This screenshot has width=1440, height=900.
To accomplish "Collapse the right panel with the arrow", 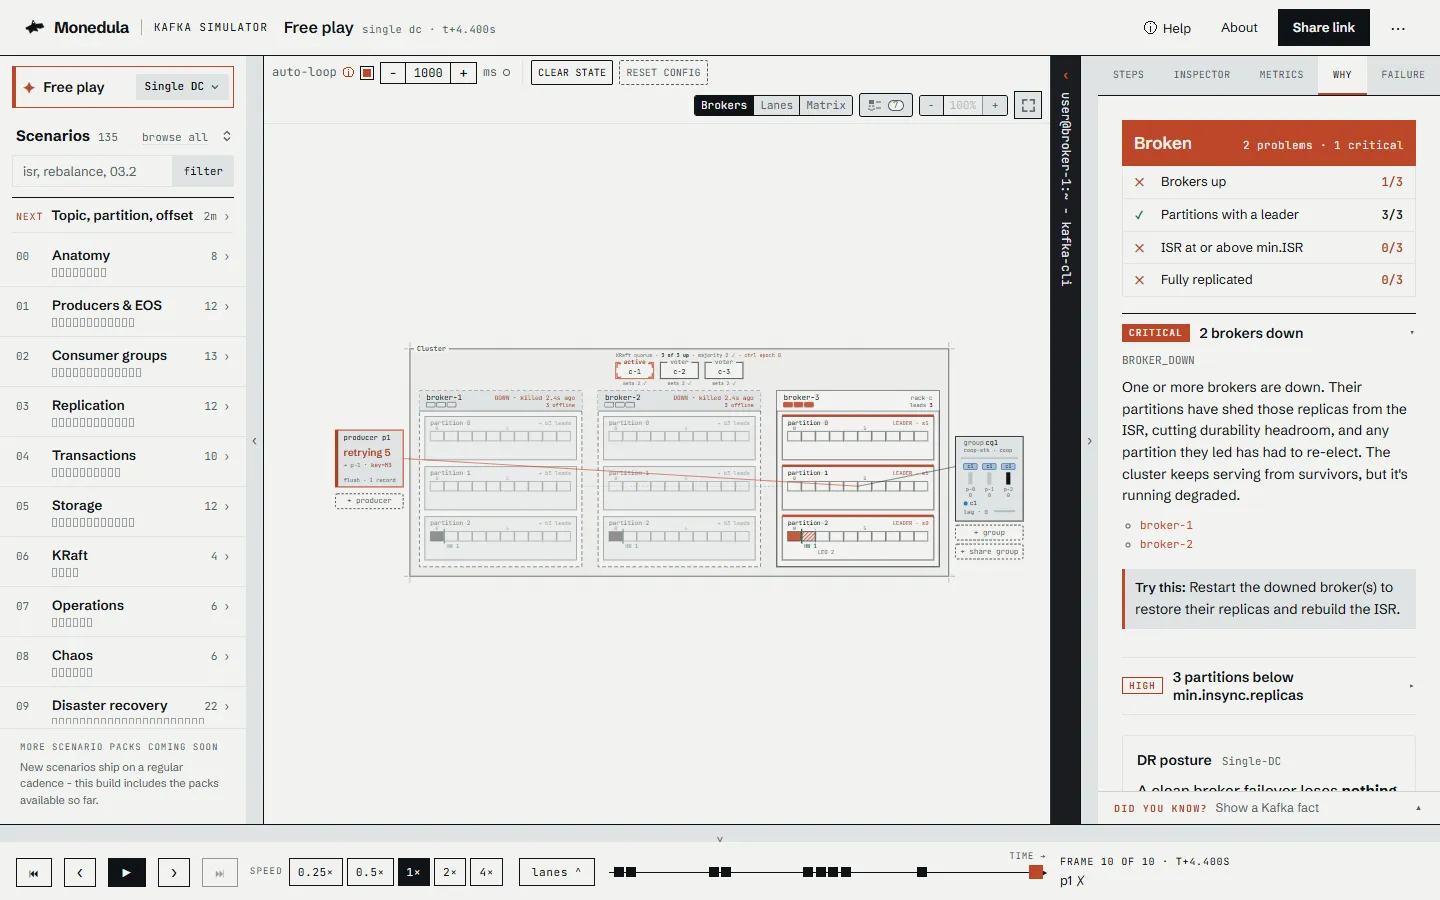I will click(1089, 441).
